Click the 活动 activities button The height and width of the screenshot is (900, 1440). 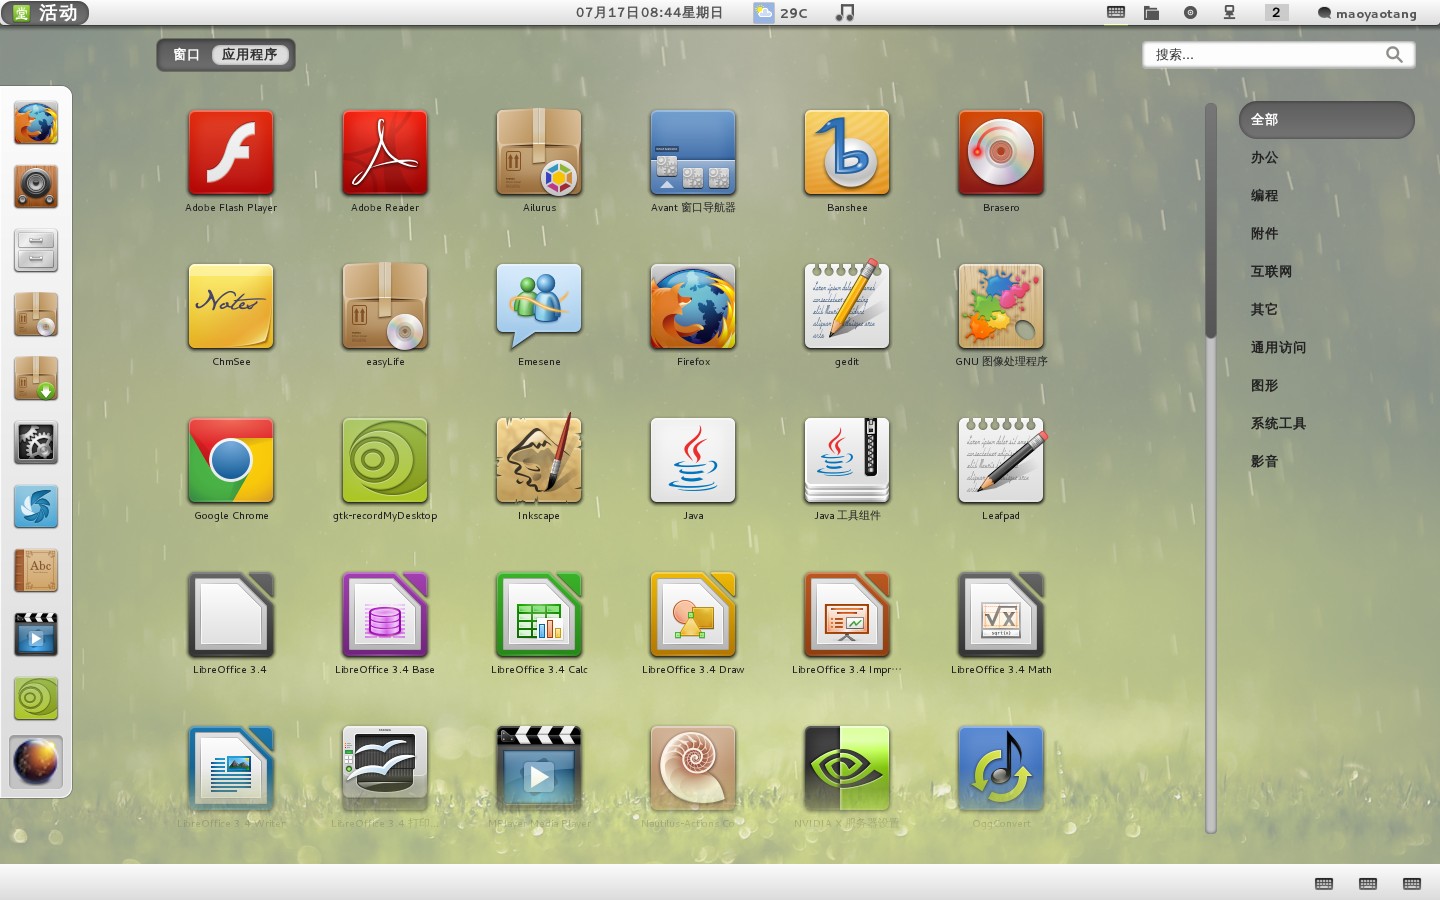pos(45,13)
